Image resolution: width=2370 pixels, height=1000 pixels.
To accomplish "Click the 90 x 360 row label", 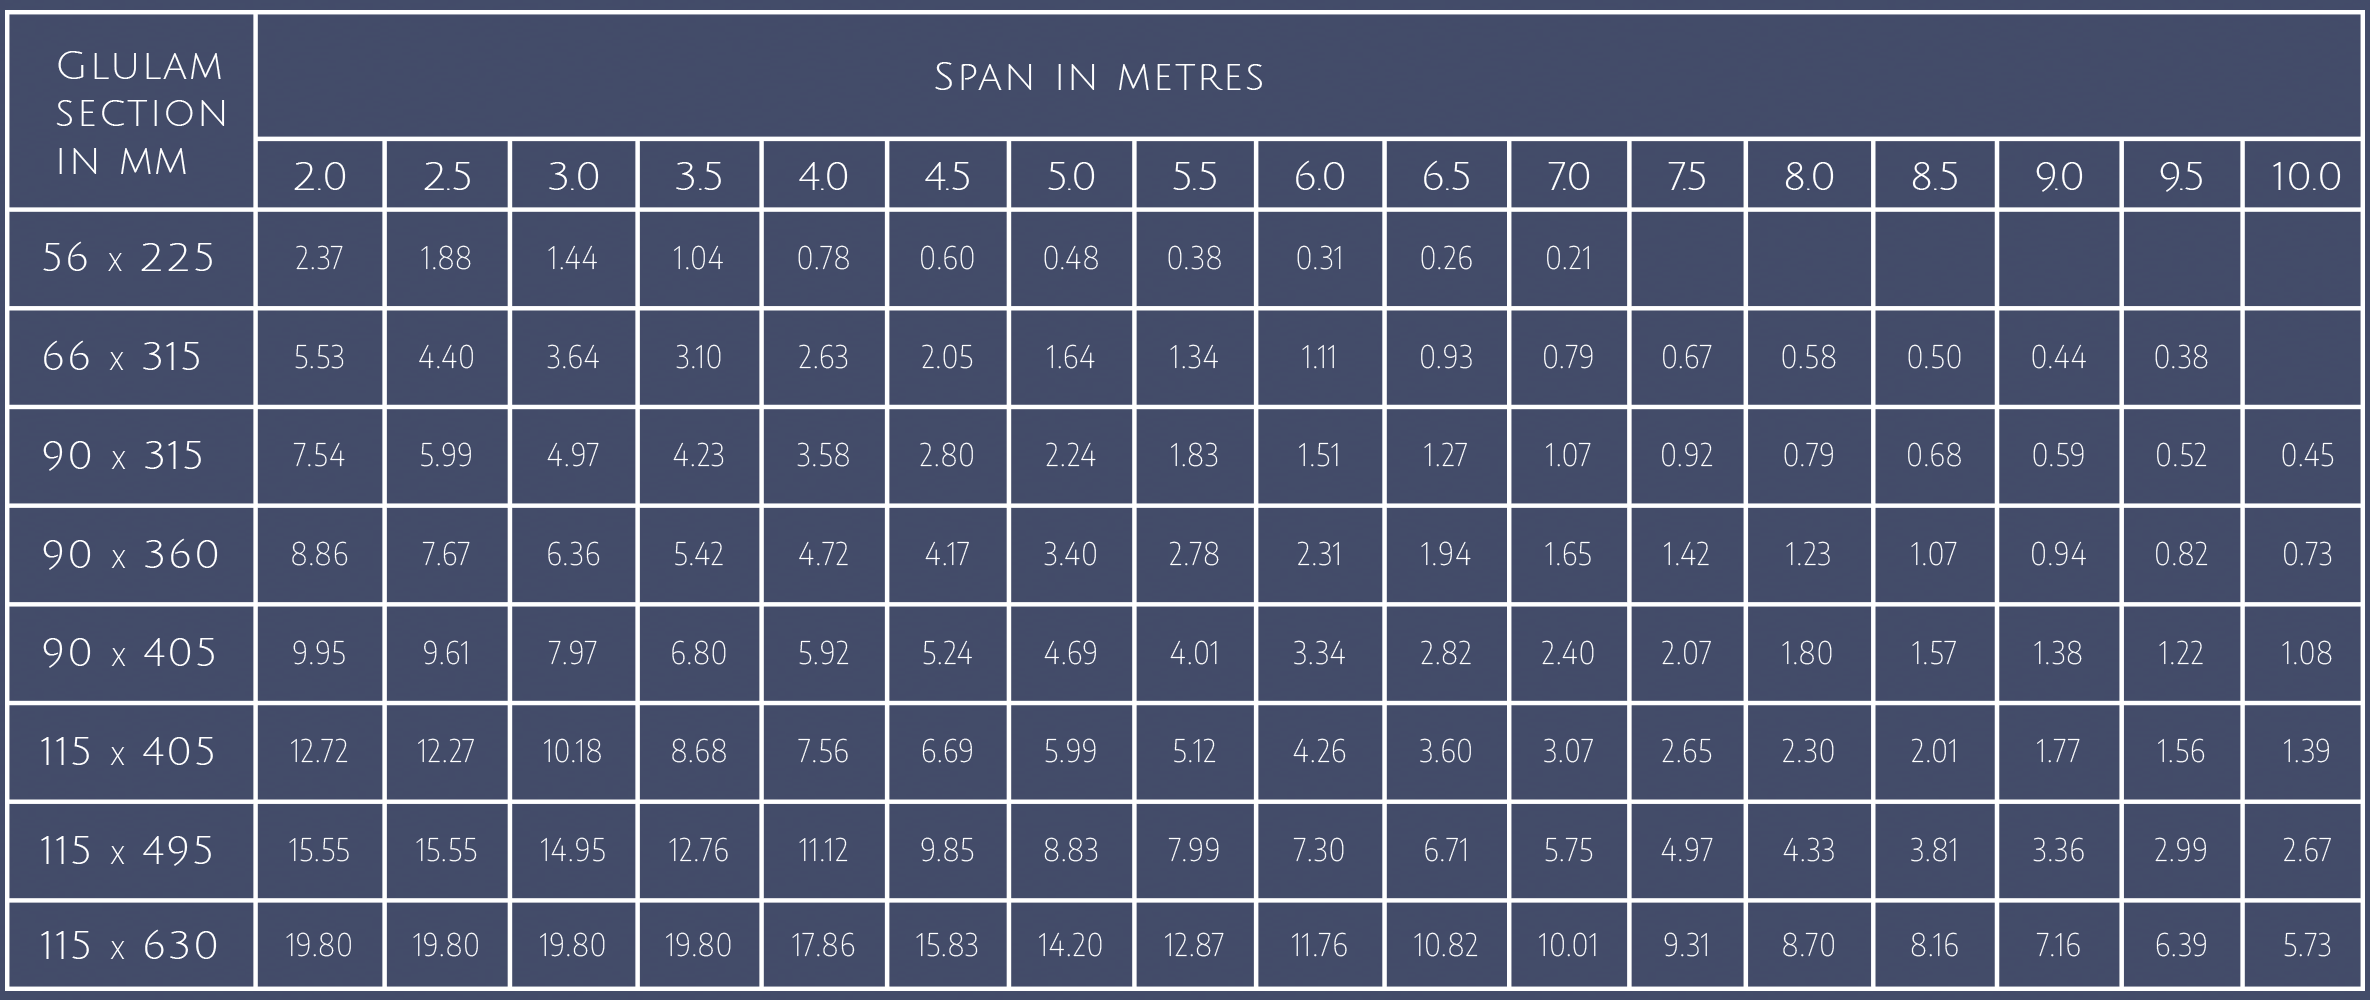I will [130, 554].
